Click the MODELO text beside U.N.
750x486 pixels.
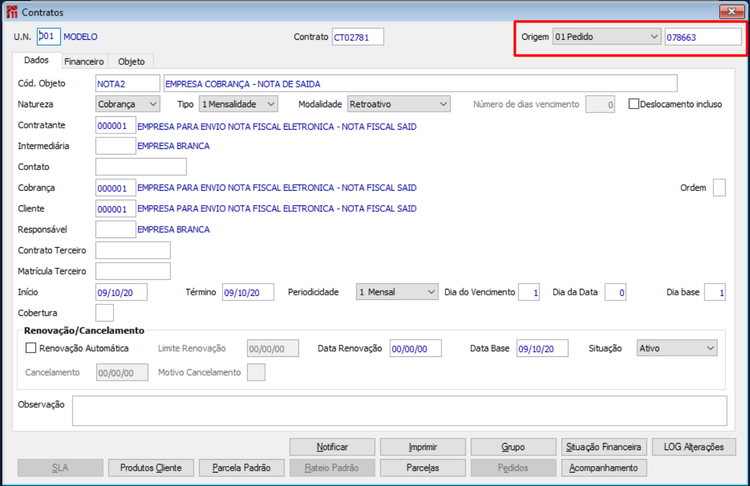[80, 37]
